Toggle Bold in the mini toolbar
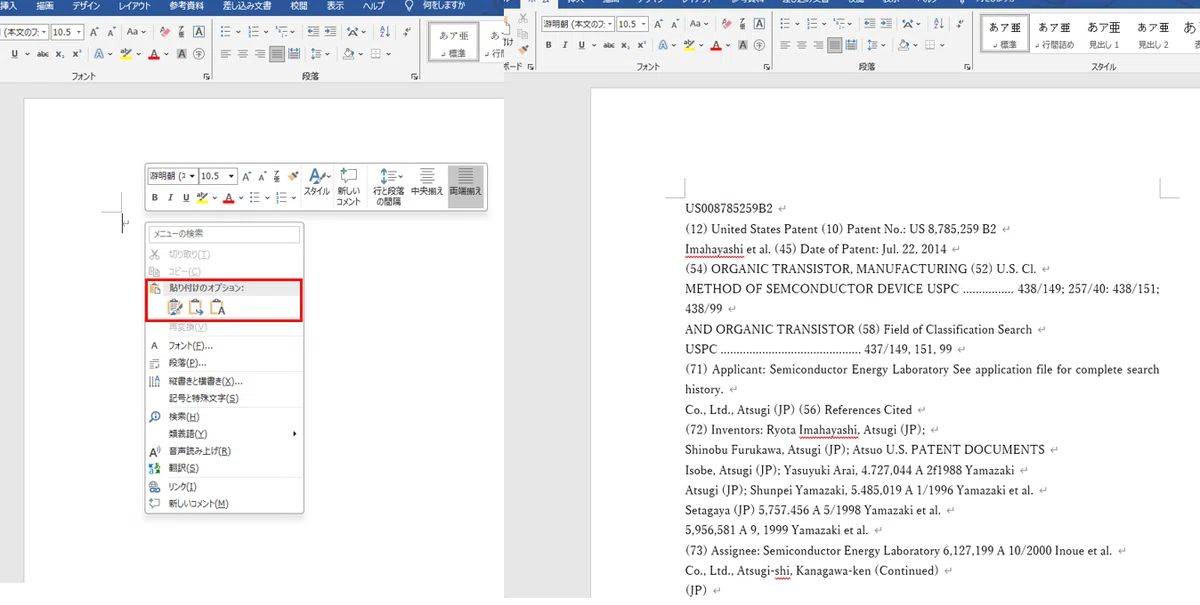 click(x=155, y=198)
